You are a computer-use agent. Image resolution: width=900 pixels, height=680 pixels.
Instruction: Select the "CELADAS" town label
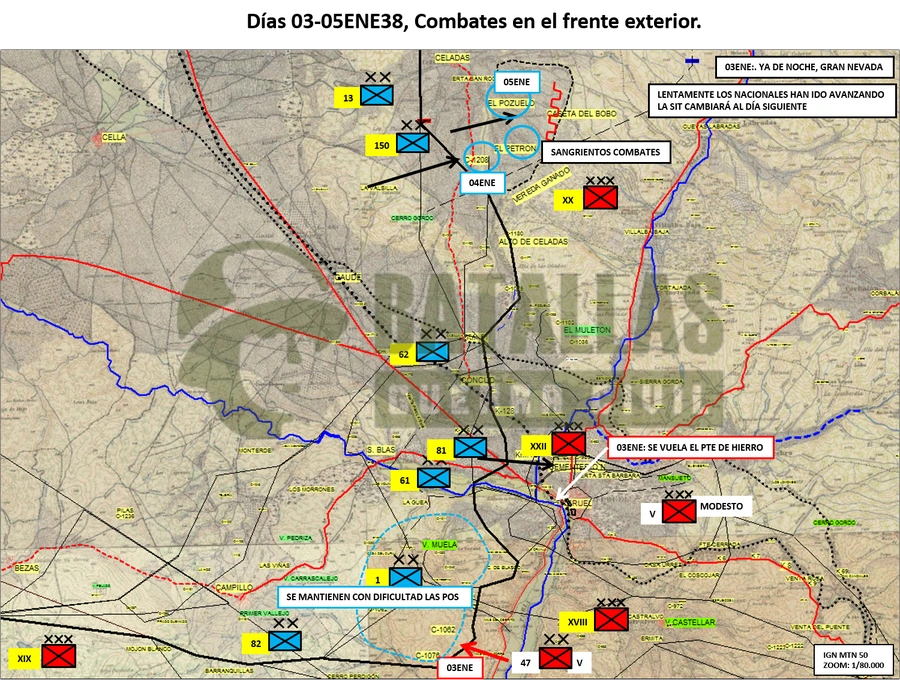[452, 58]
